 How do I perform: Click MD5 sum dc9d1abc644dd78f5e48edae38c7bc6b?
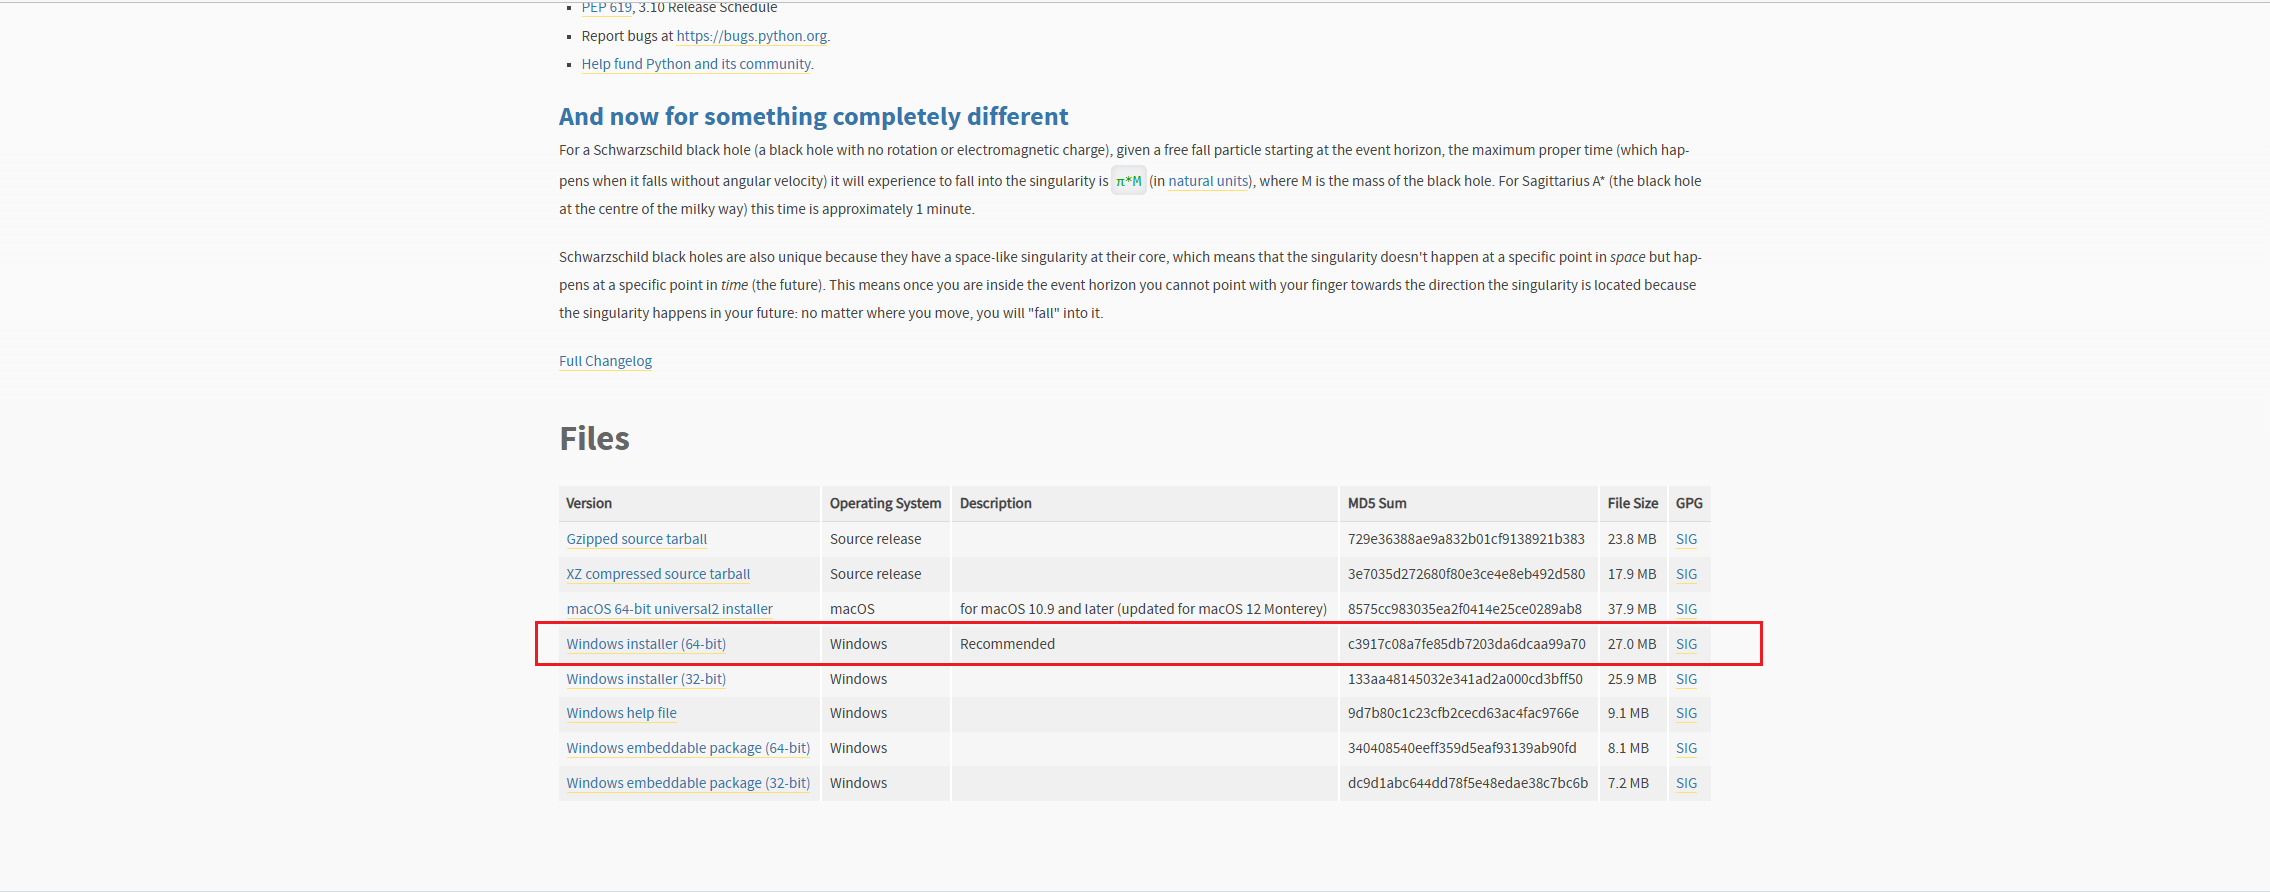1468,783
